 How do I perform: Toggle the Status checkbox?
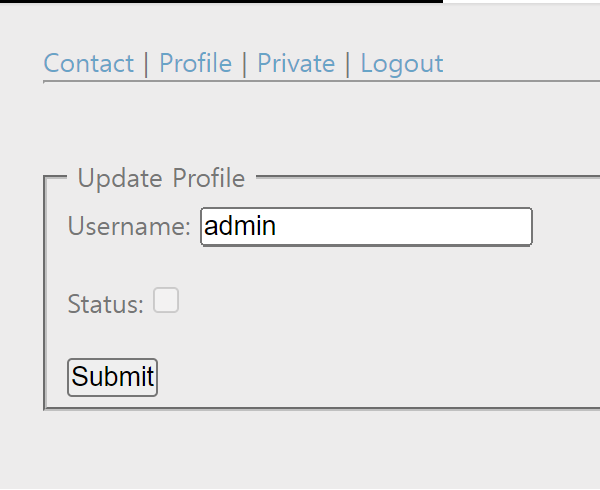166,300
